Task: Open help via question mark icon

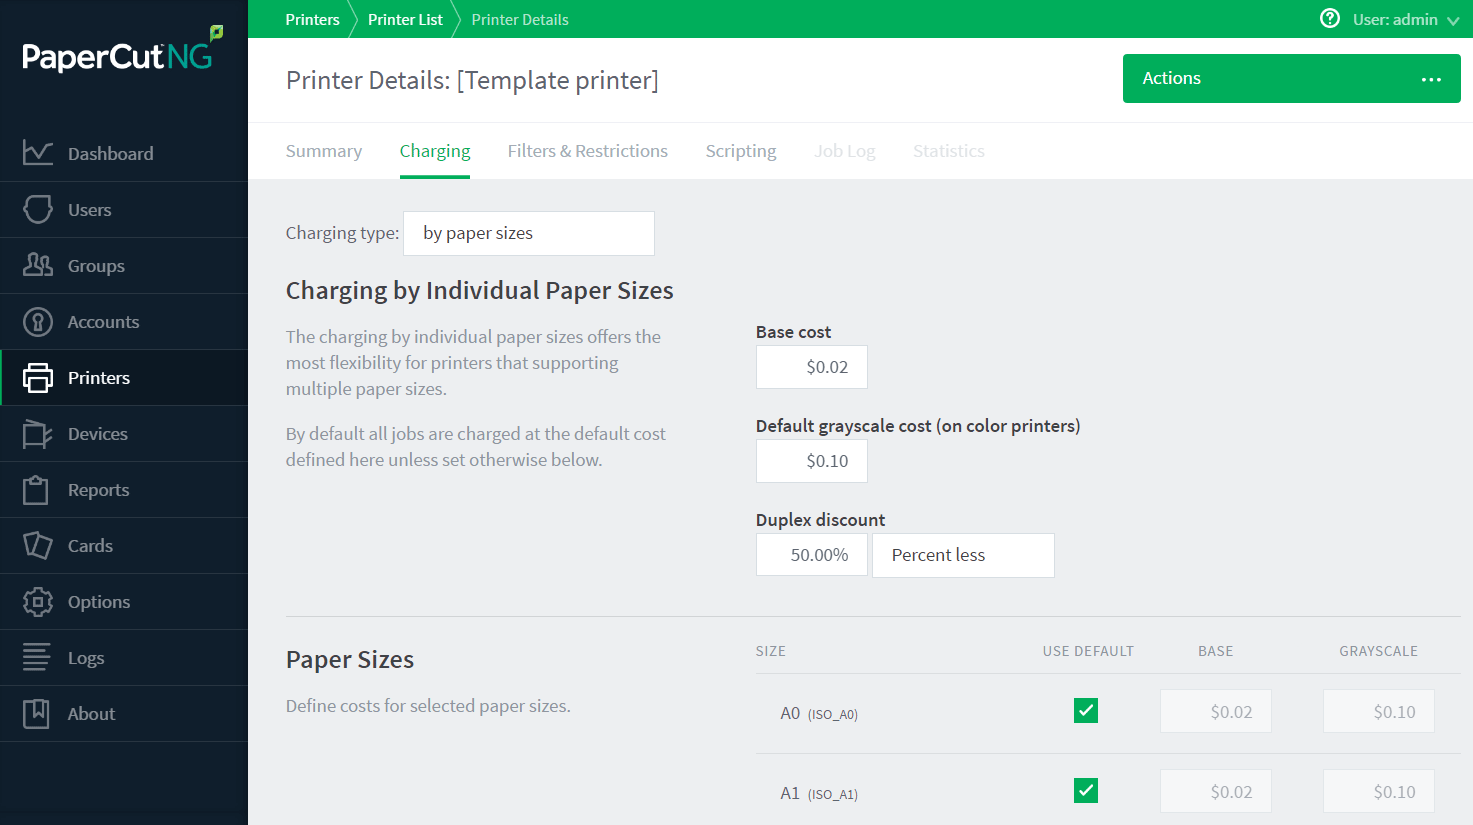Action: (1330, 18)
